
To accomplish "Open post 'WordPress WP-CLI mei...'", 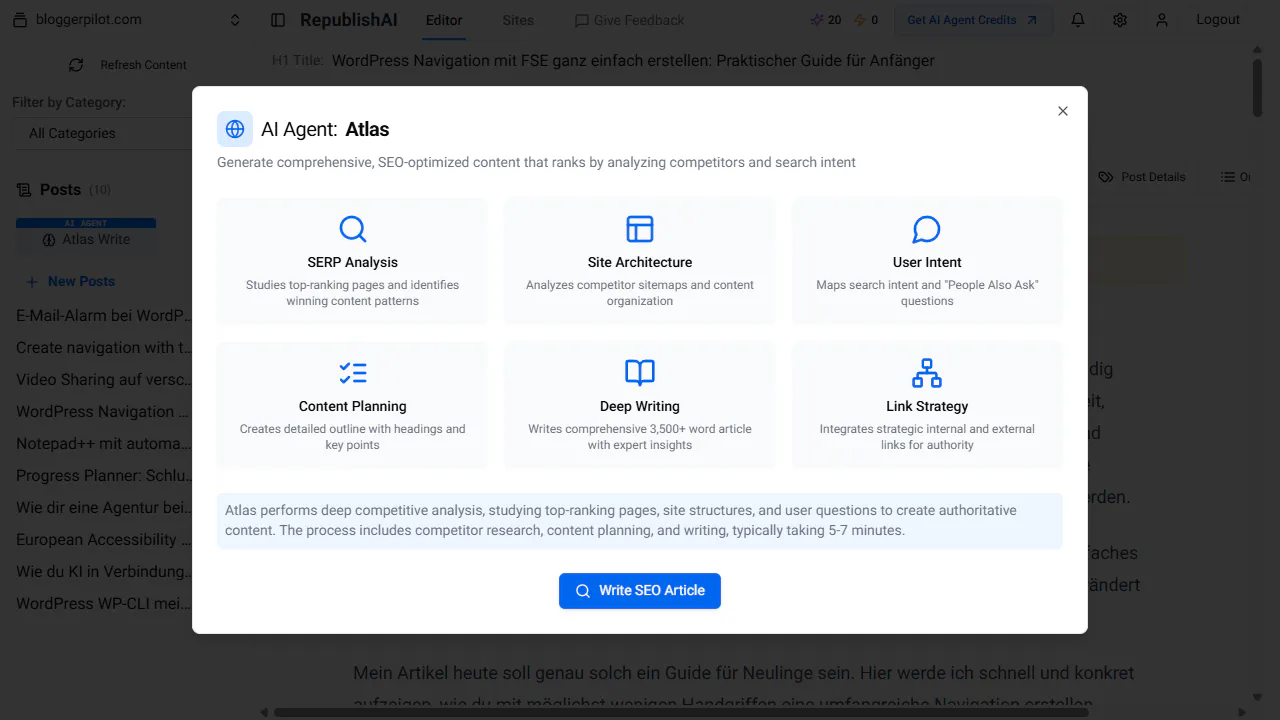I will coord(102,604).
